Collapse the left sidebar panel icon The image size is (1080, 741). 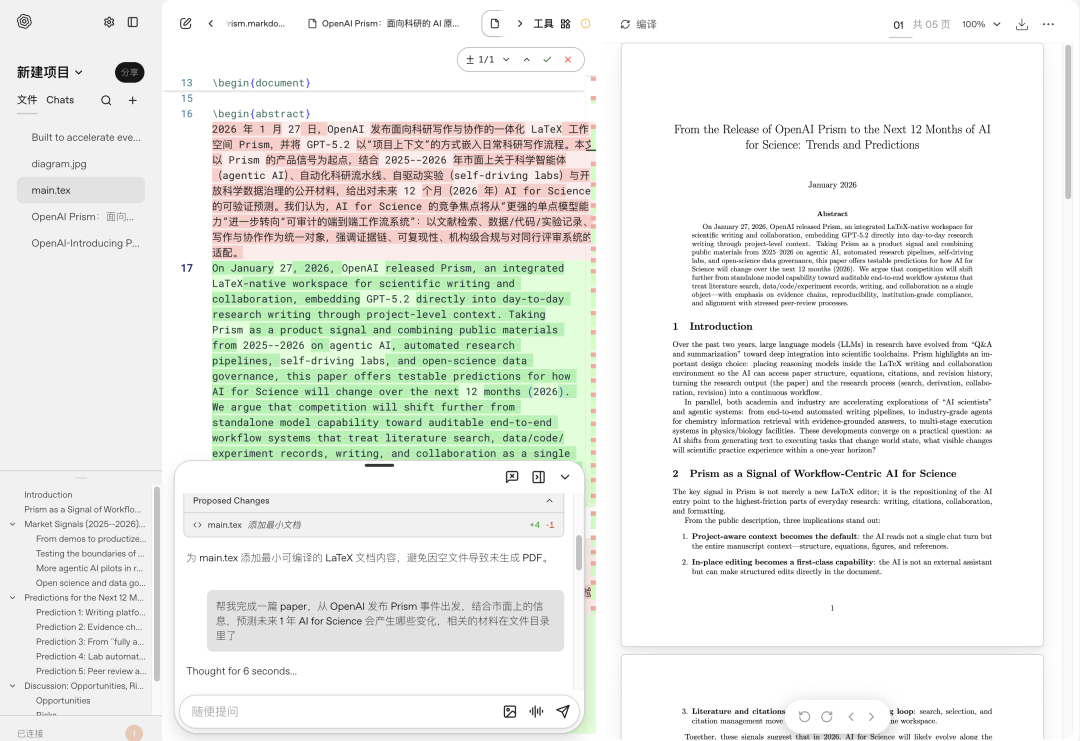[133, 22]
